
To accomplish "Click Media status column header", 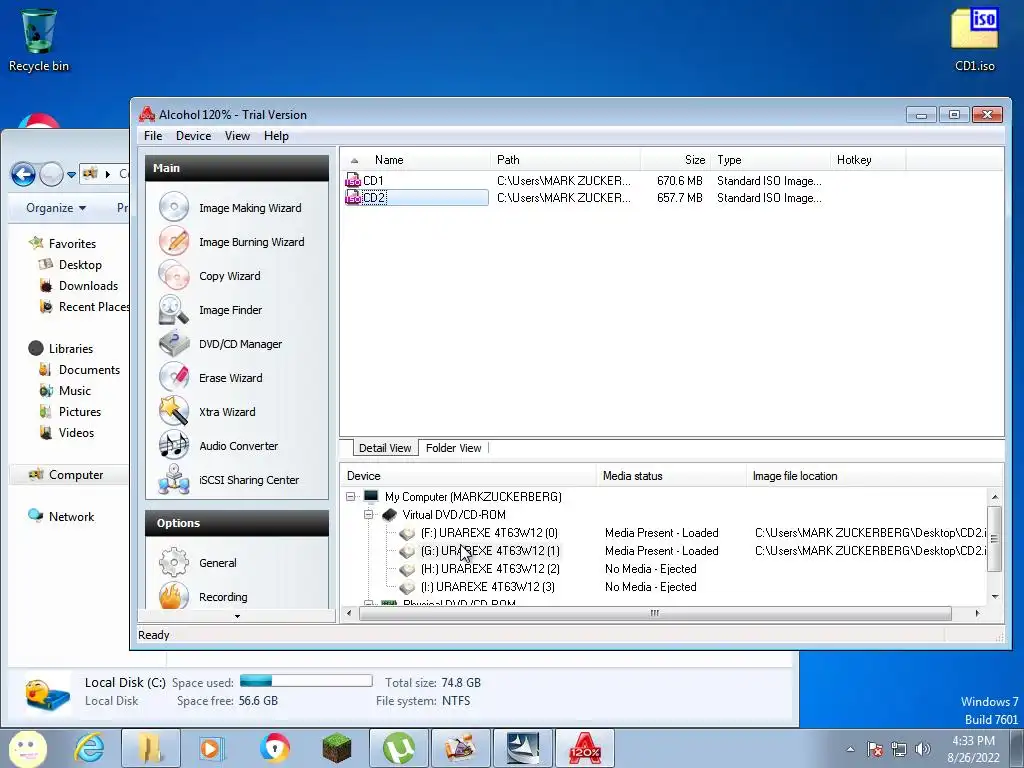I will click(671, 476).
